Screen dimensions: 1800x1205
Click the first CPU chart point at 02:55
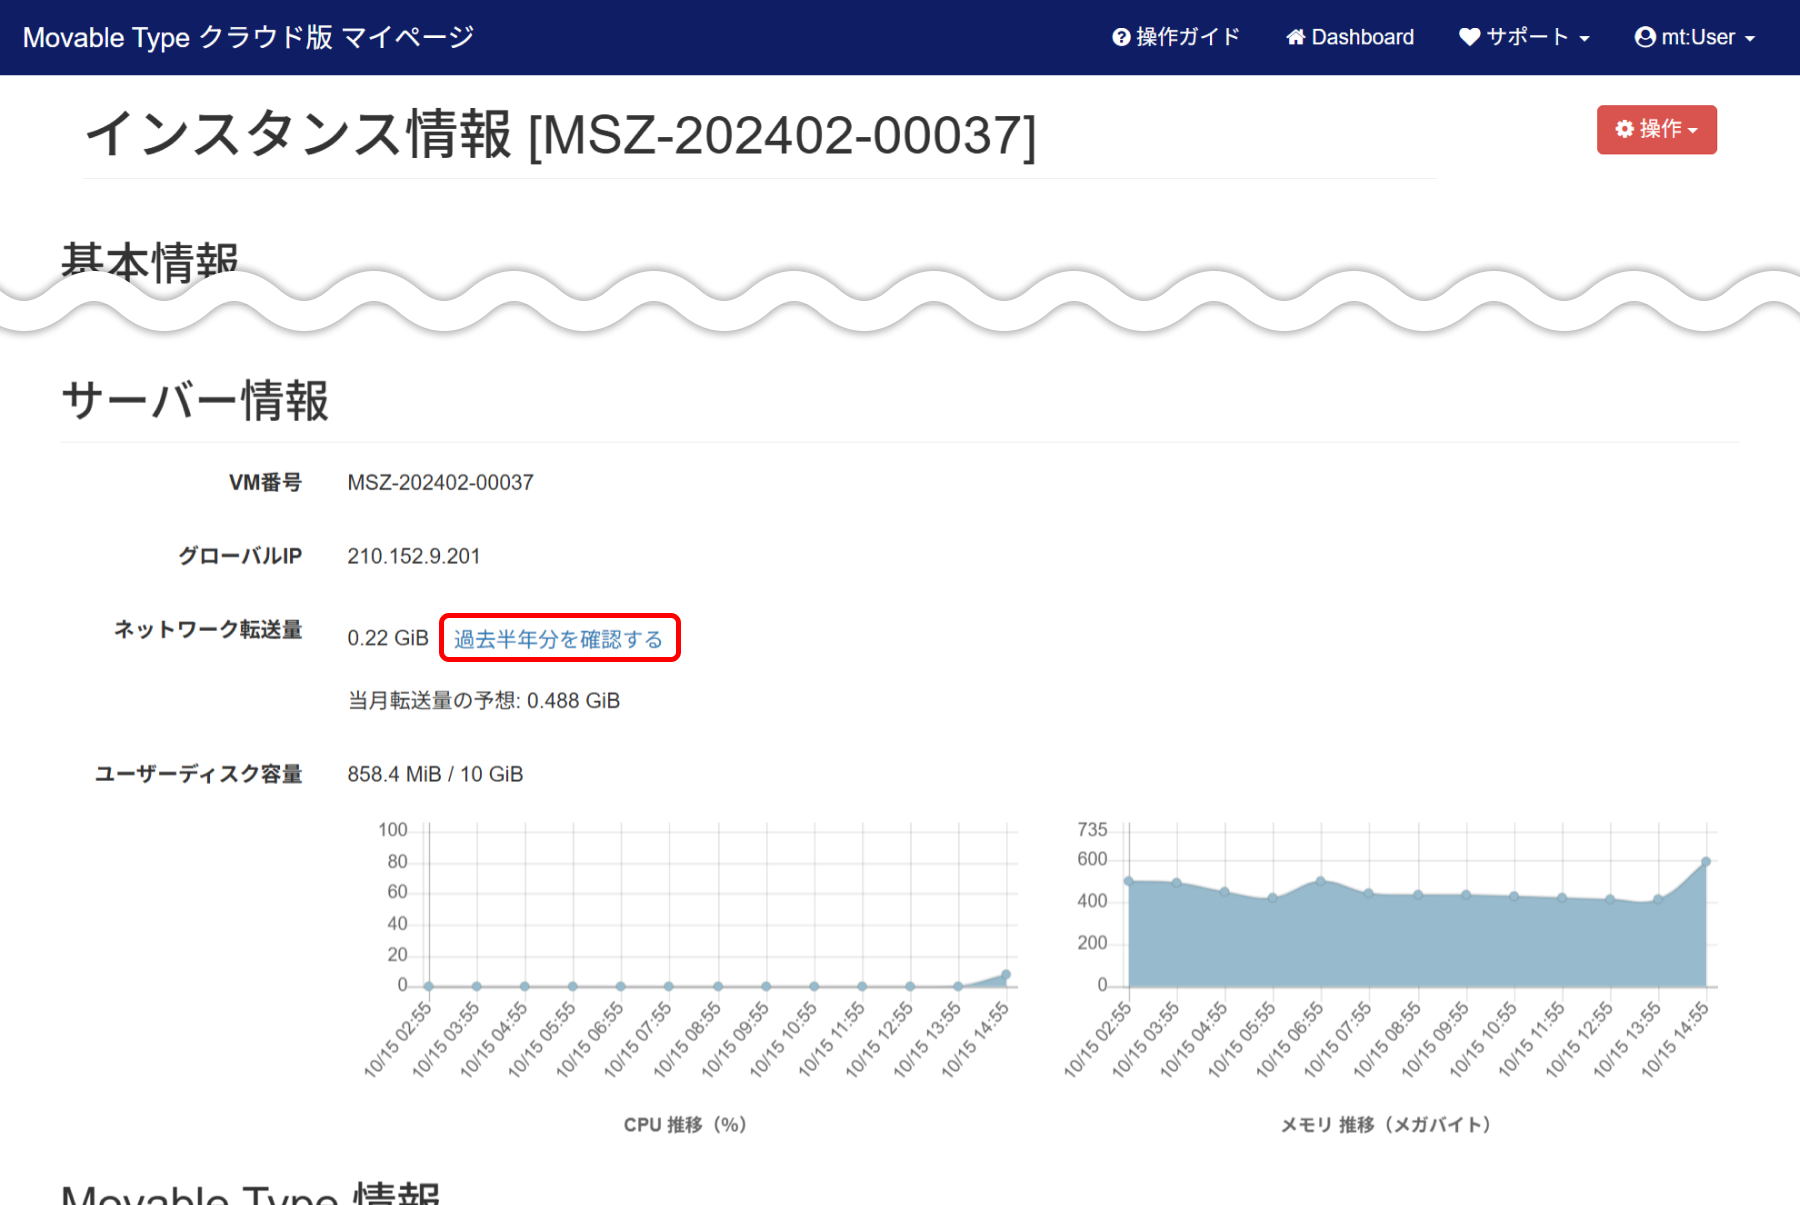[x=429, y=986]
